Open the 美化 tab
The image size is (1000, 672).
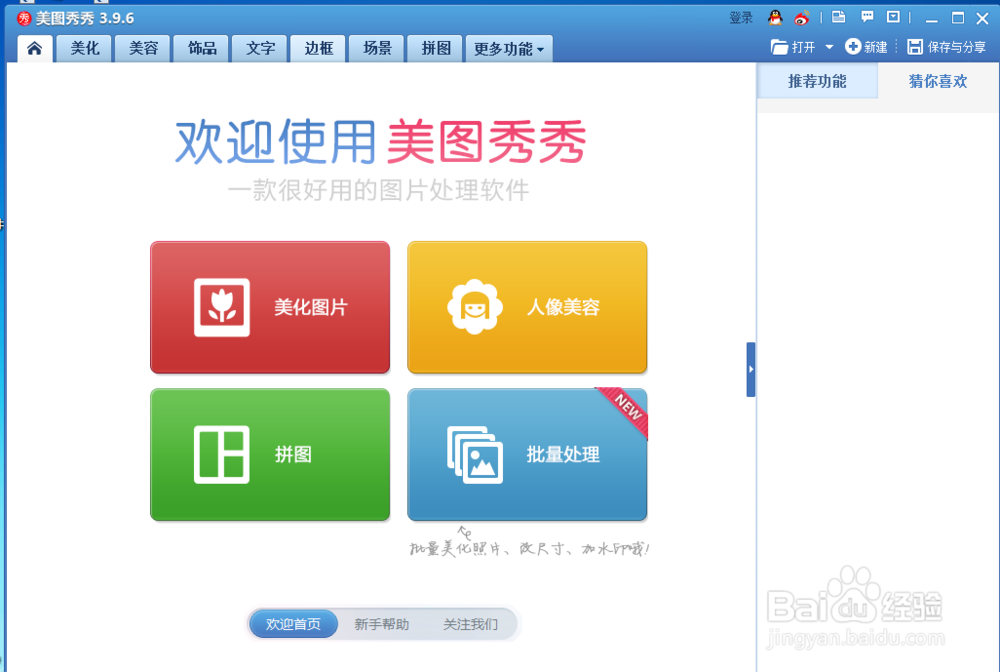(x=84, y=48)
